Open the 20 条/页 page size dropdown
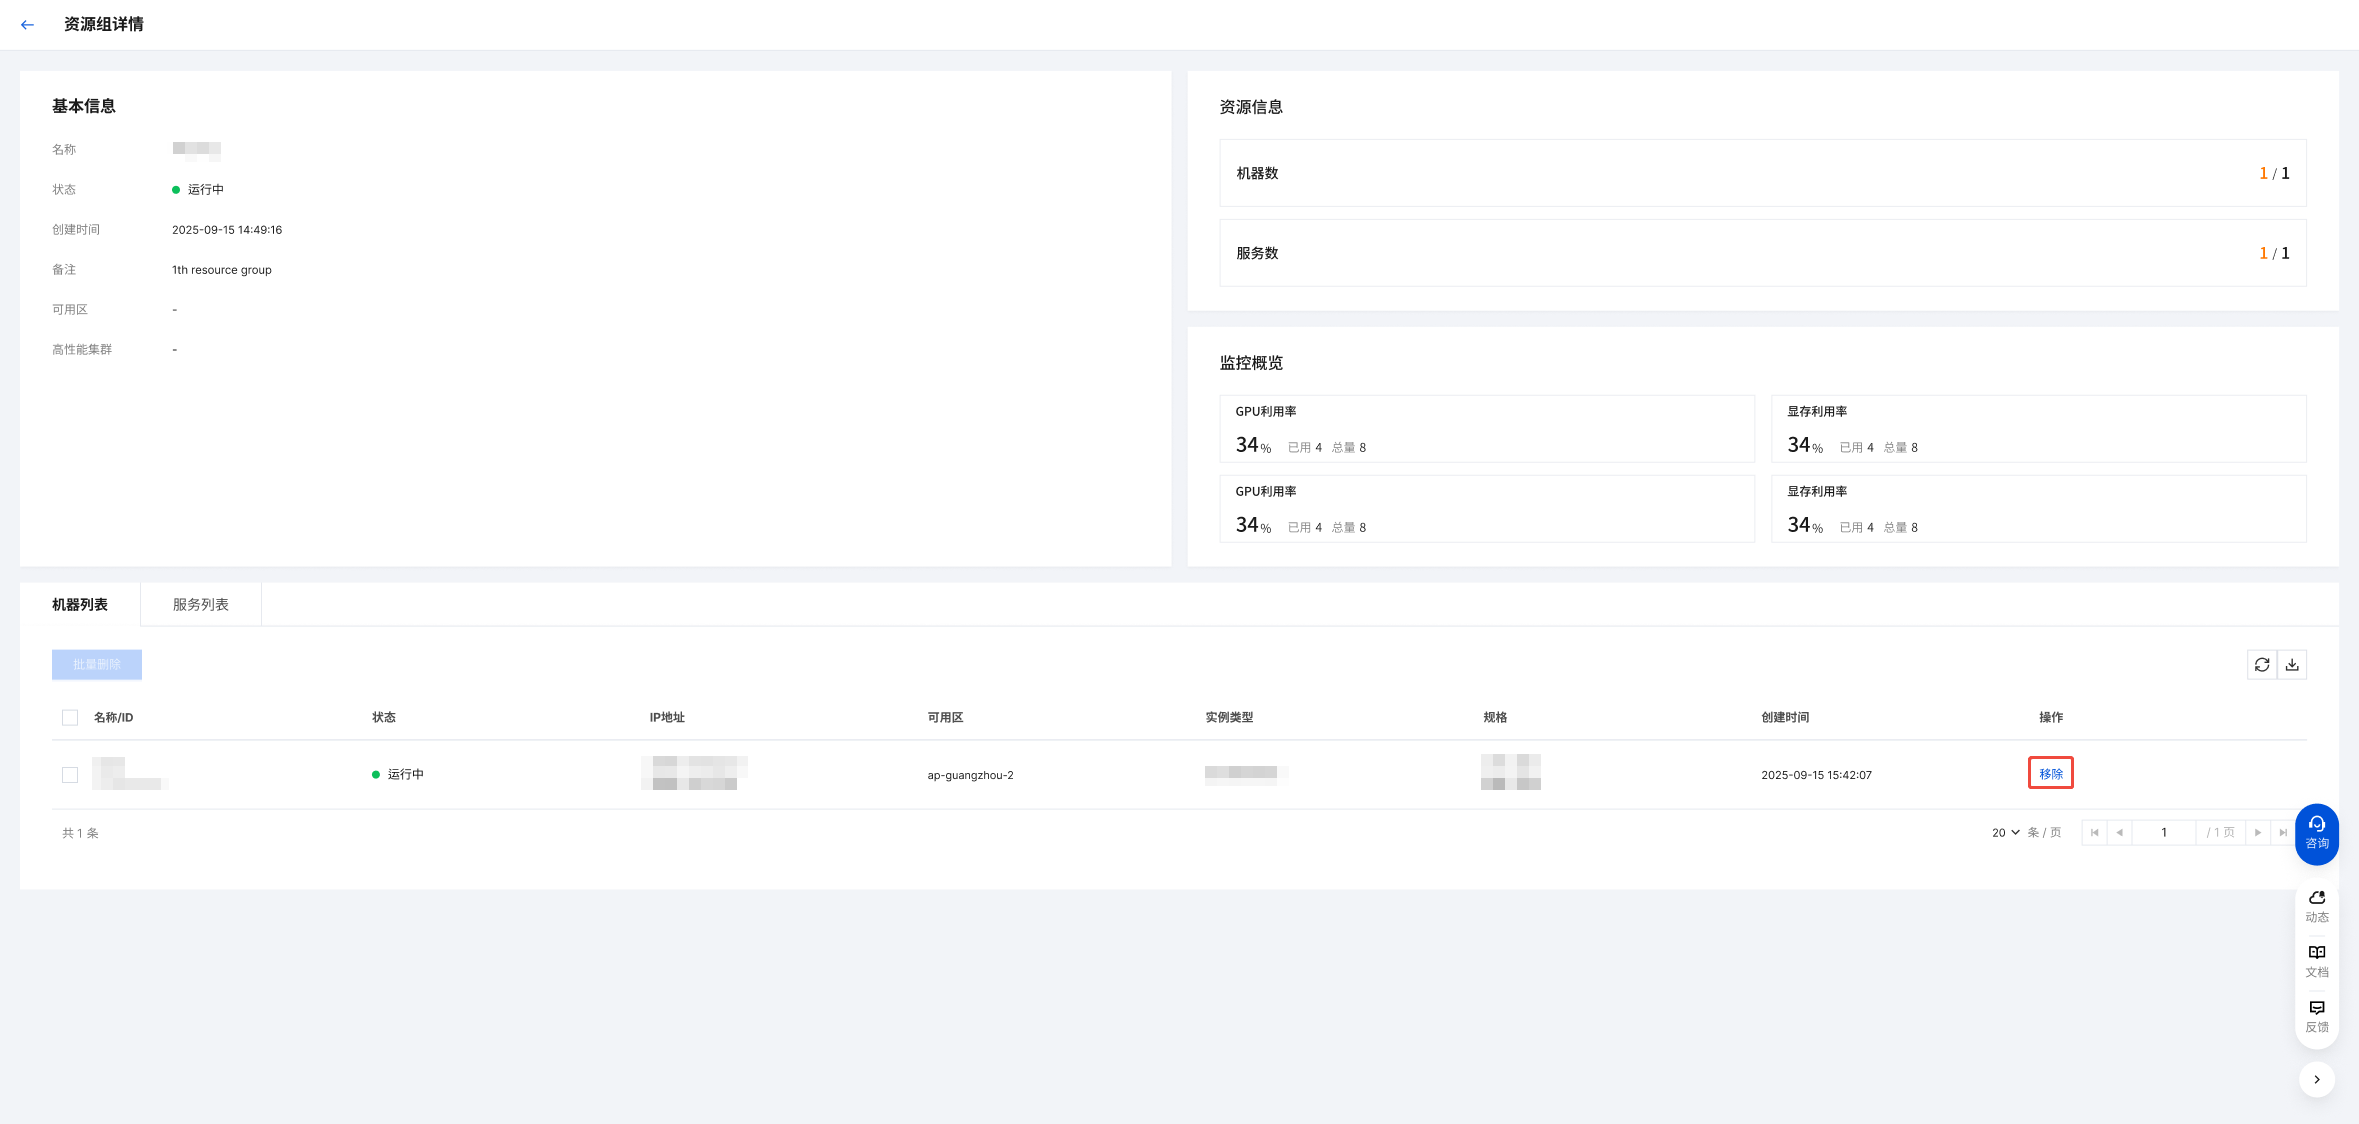 [2005, 833]
